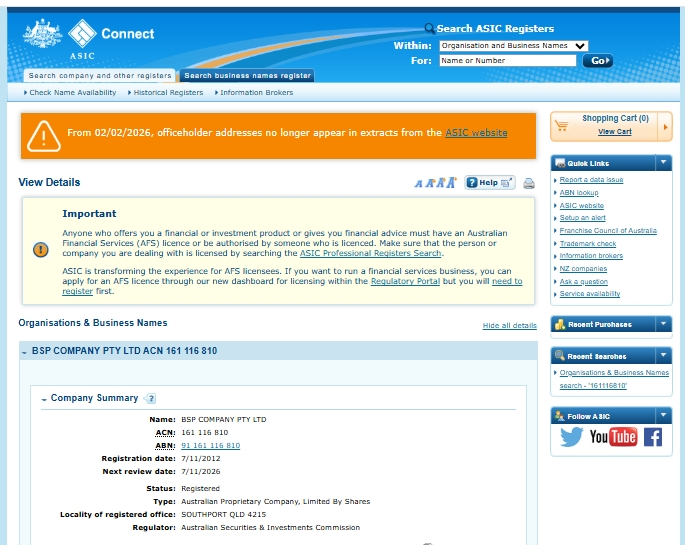Screen dimensions: 685x545
Task: Click the Go search button
Action: [x=598, y=61]
